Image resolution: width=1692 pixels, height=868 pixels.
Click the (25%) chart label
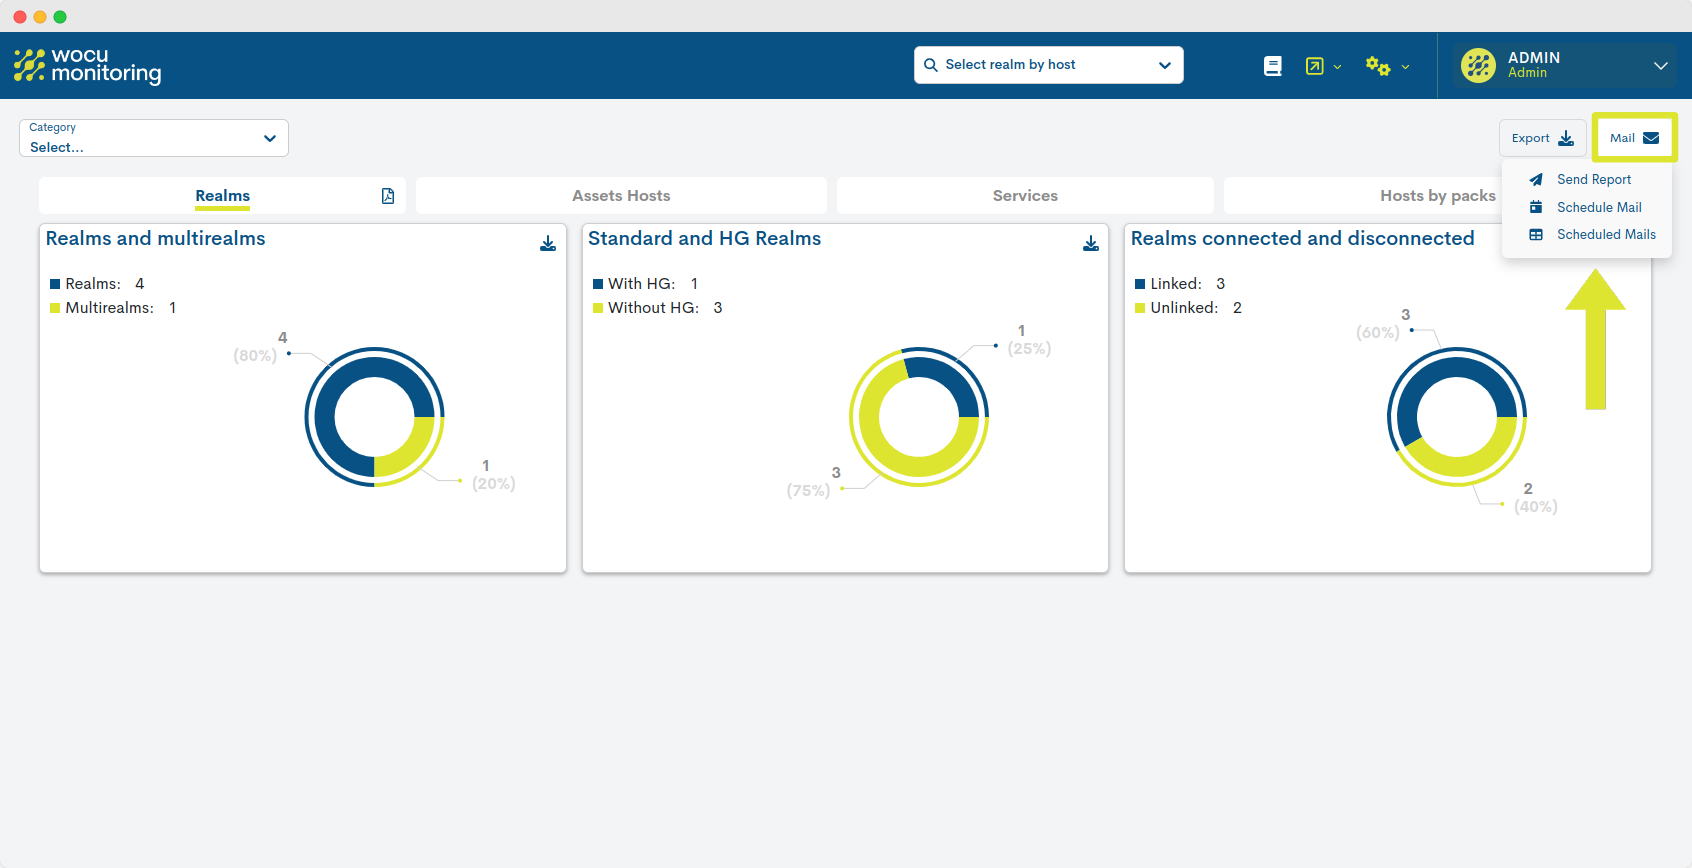coord(1029,349)
